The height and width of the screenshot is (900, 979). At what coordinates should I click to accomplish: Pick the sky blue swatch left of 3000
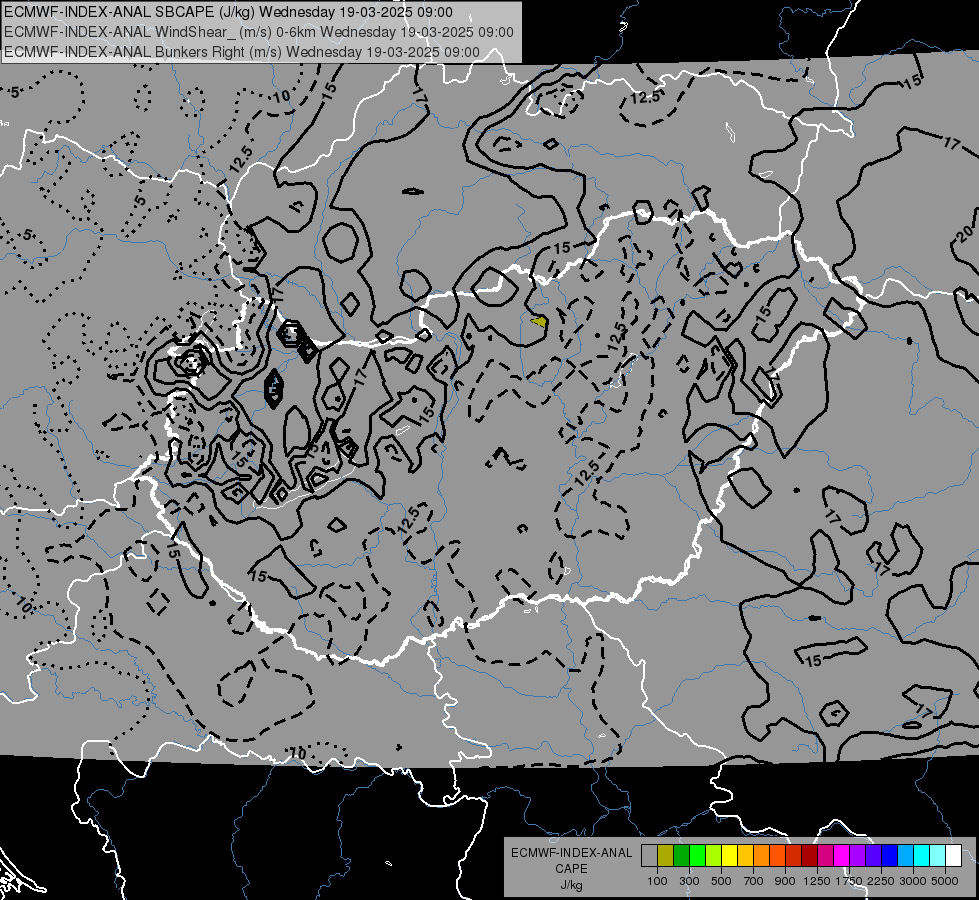click(905, 856)
